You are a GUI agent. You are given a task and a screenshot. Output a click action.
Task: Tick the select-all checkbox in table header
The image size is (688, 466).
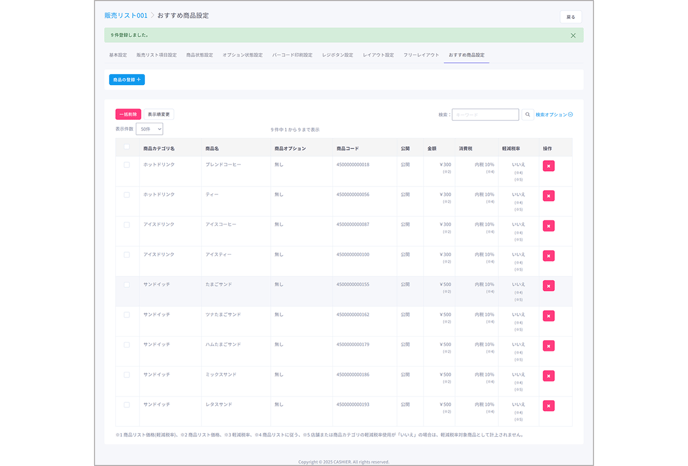point(127,147)
